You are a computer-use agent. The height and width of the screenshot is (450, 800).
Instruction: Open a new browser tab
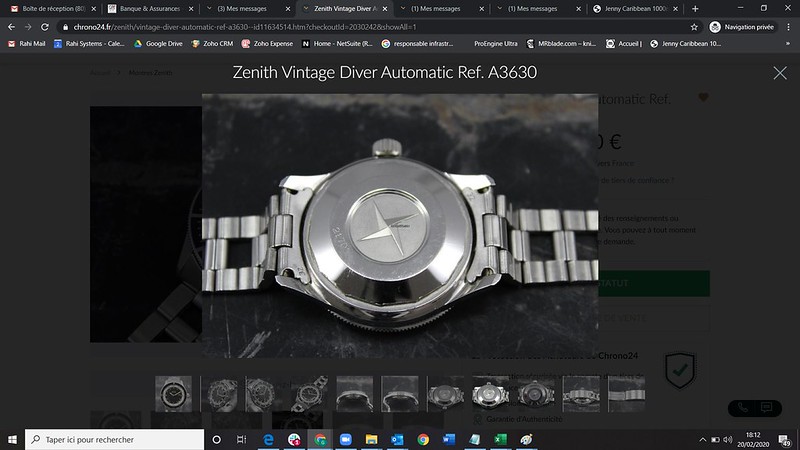(695, 9)
